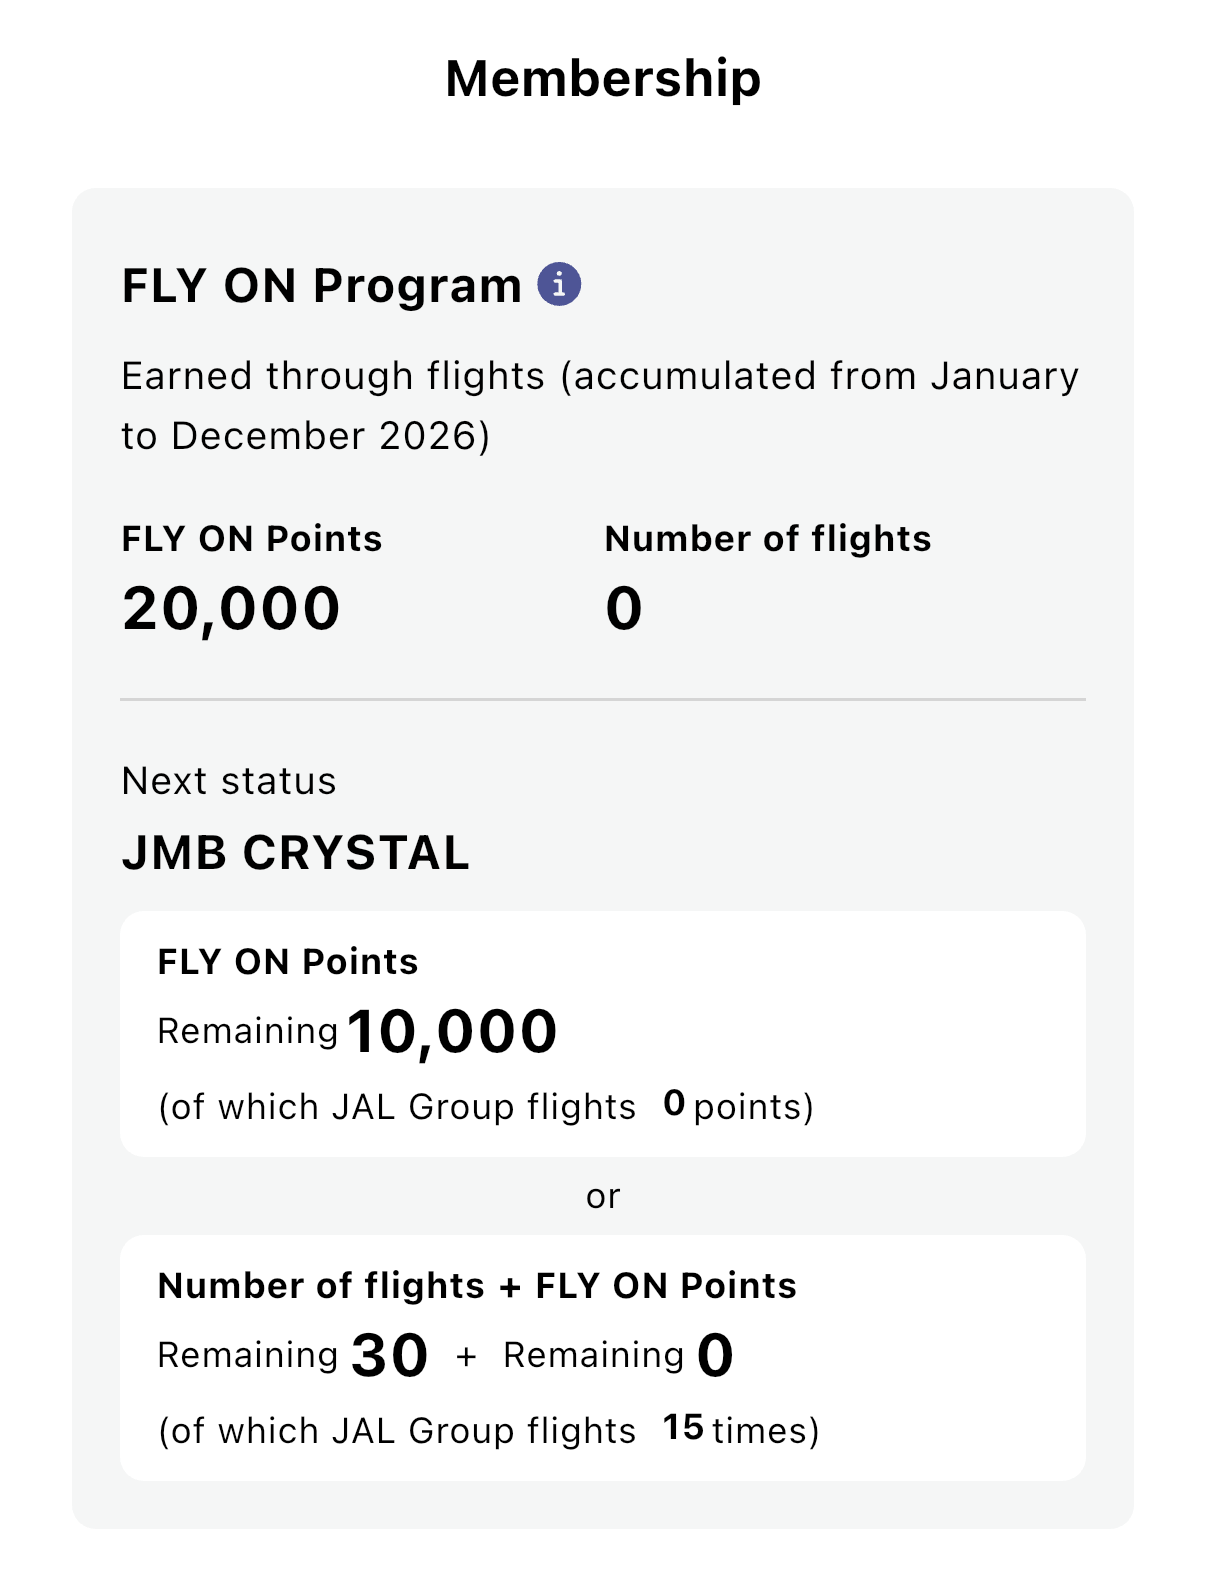
Task: Click the Remaining 10,000 points figure
Action: click(357, 1031)
